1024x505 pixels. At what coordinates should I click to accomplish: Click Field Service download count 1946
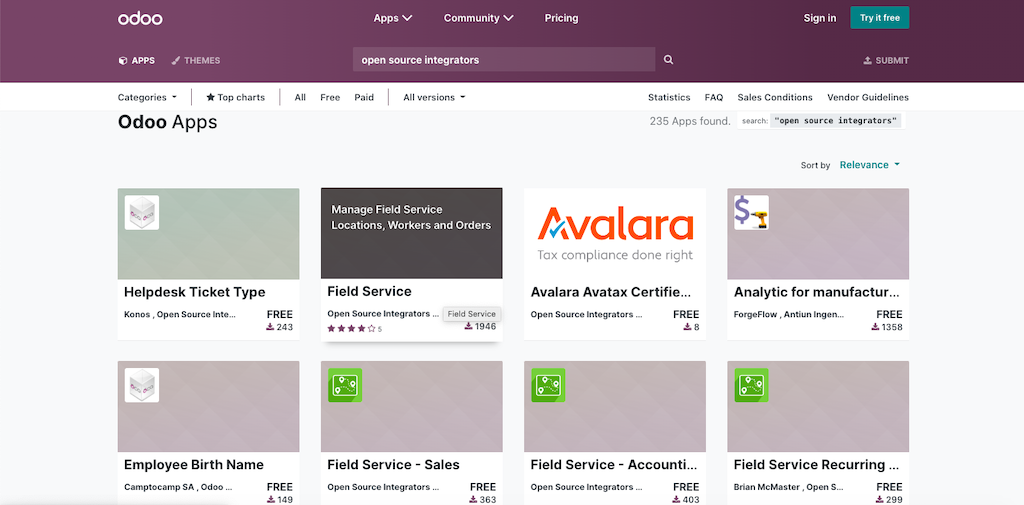485,326
